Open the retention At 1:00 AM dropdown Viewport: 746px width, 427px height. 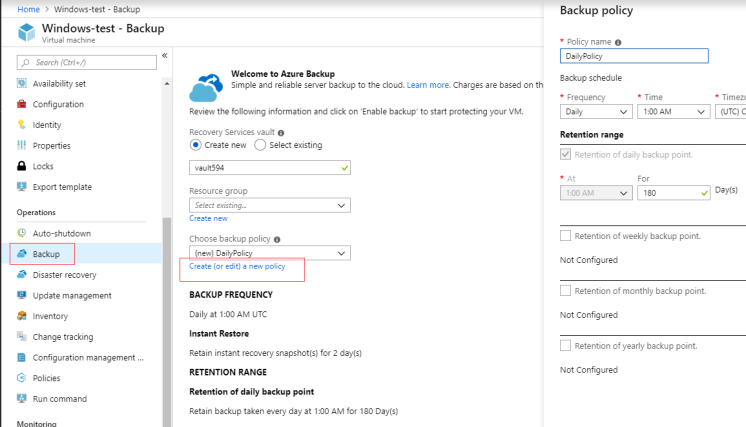click(x=596, y=193)
